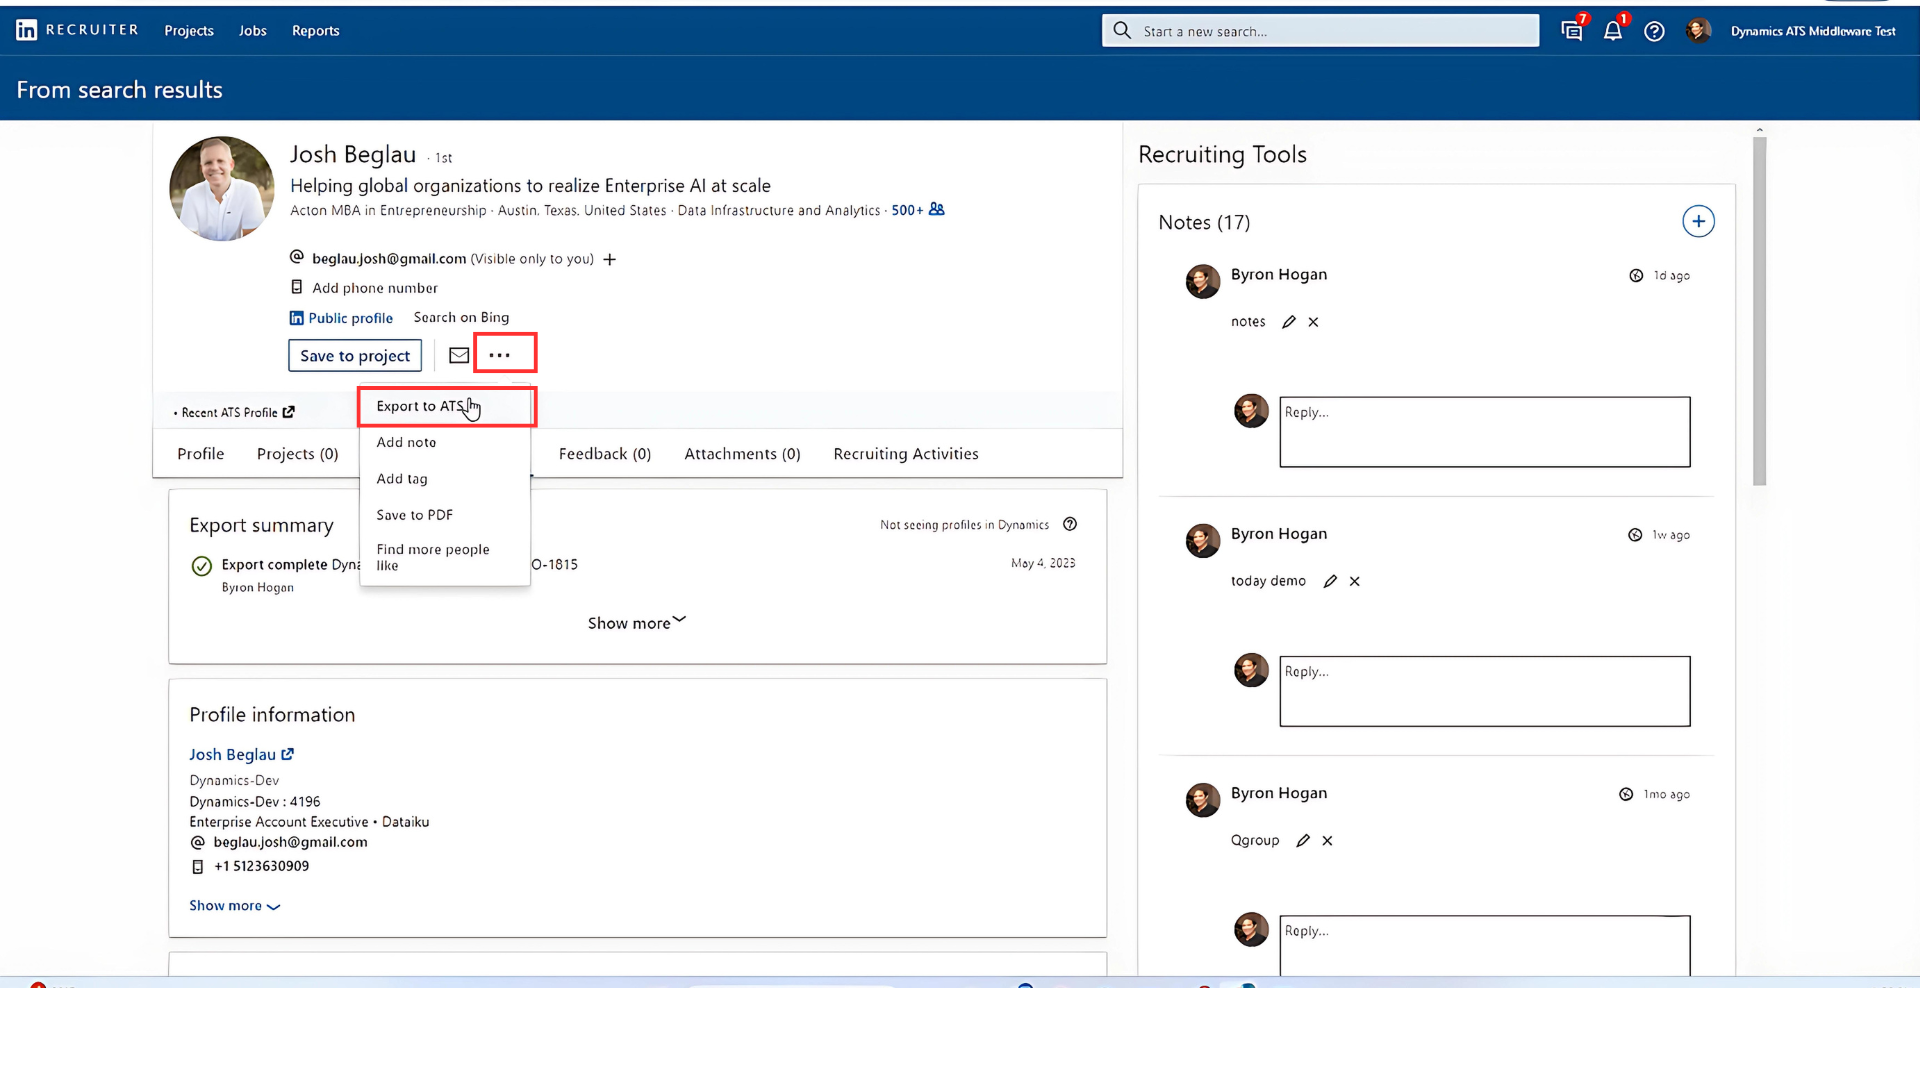Open 'Recent ATS Profile' link
Image resolution: width=1920 pixels, height=1080 pixels.
click(229, 412)
